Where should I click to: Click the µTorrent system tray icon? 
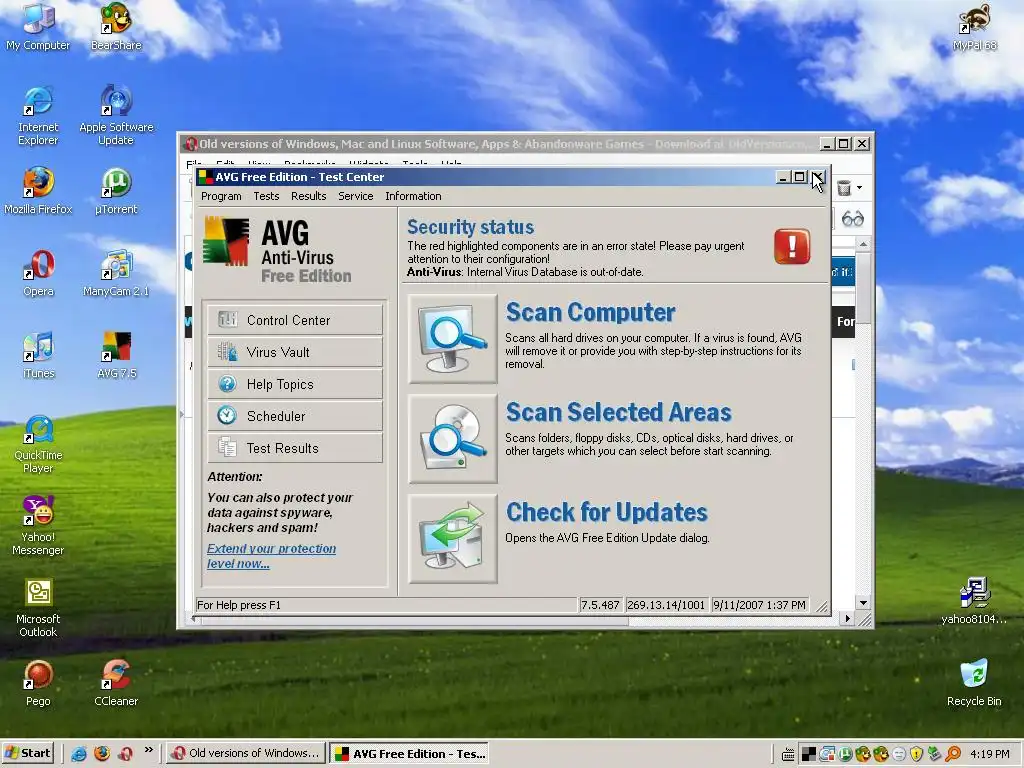(846, 754)
